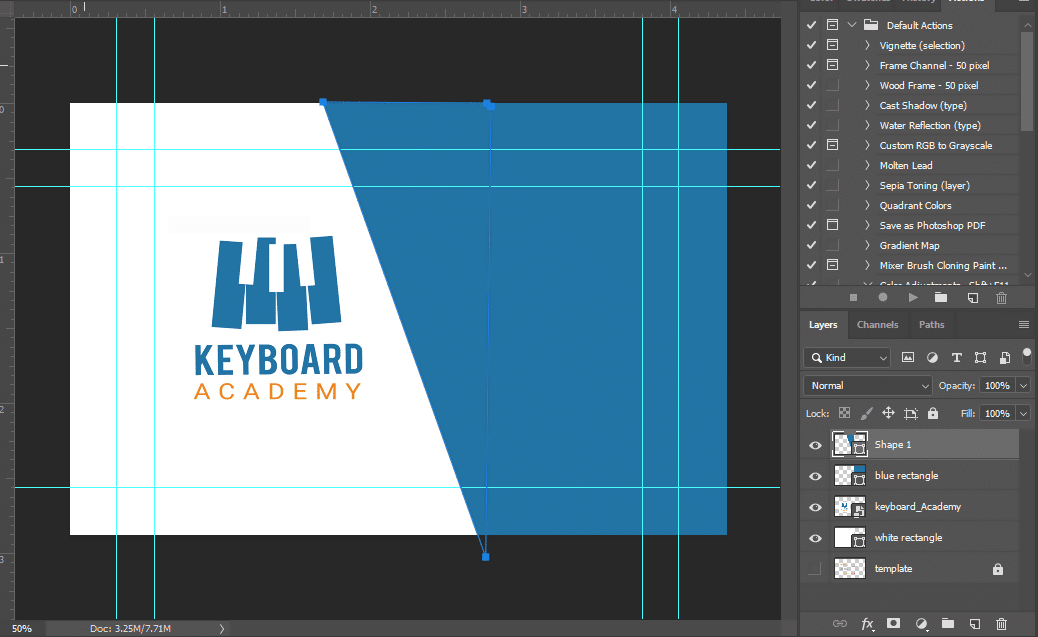This screenshot has height=637, width=1038.
Task: Show the template layer
Action: 816,569
